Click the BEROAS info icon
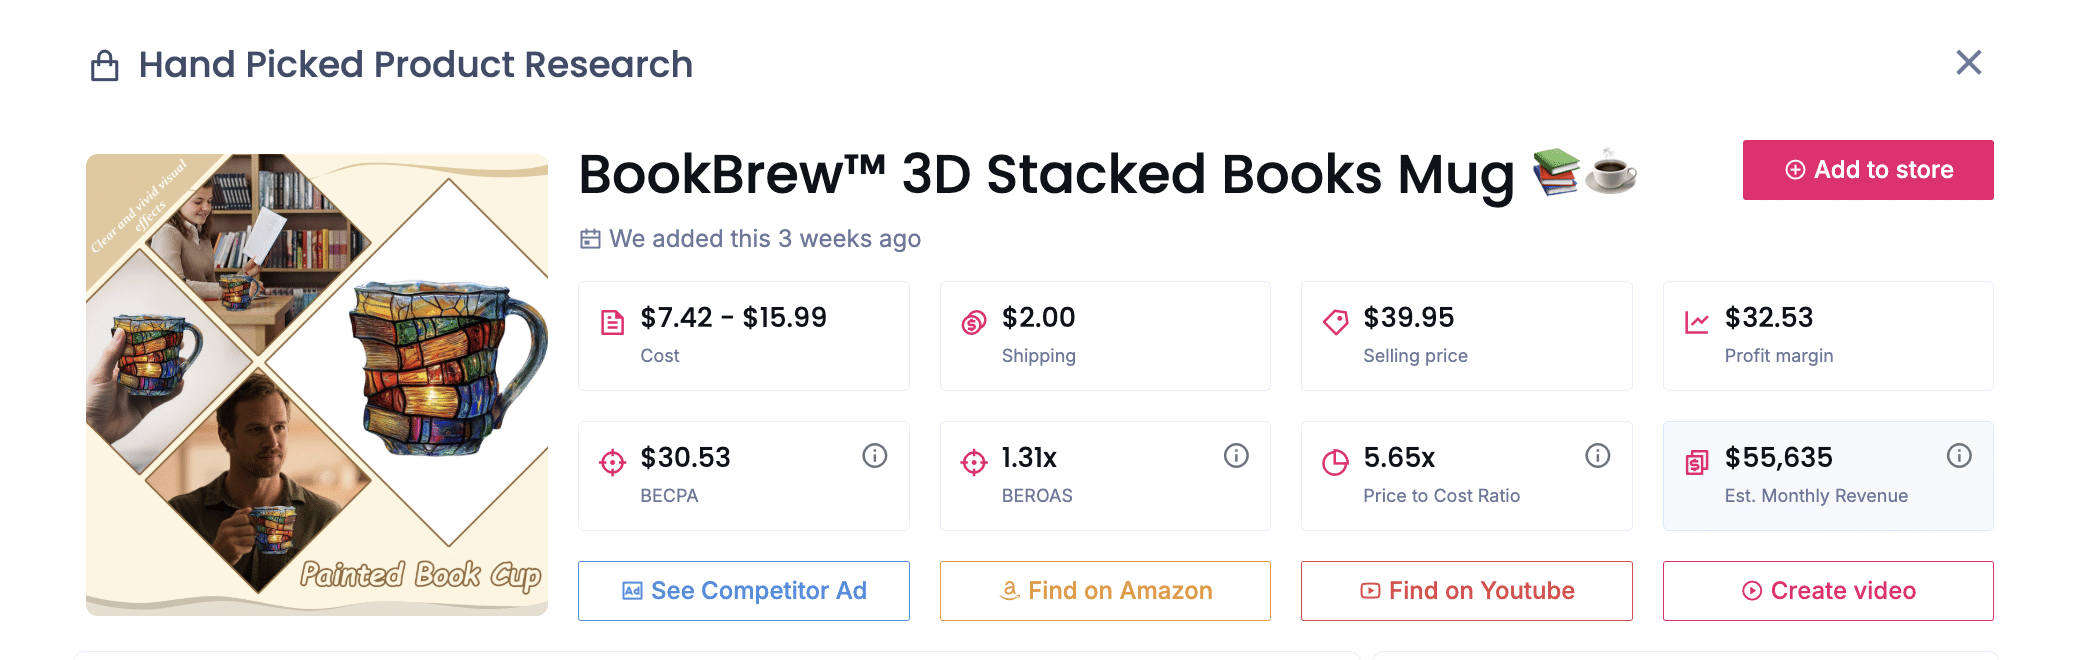Screen dimensions: 2080x660 1236,456
